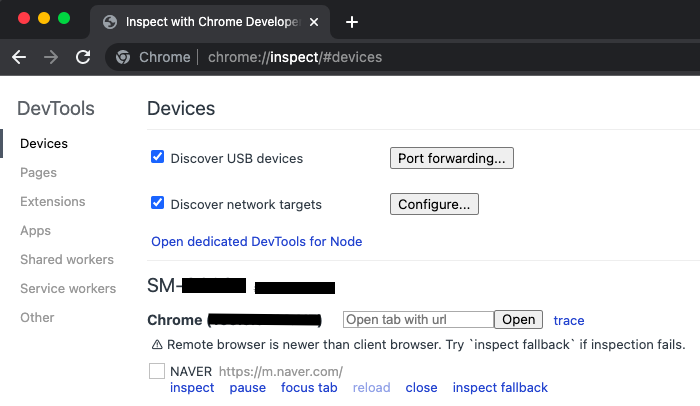Click the Devices page heading
This screenshot has width=700, height=406.
[181, 109]
